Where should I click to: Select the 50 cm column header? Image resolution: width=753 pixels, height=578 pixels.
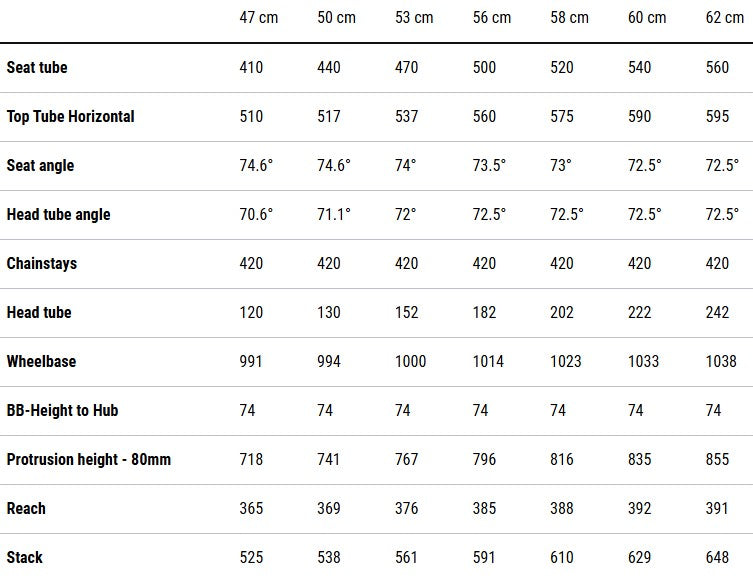pyautogui.click(x=336, y=18)
